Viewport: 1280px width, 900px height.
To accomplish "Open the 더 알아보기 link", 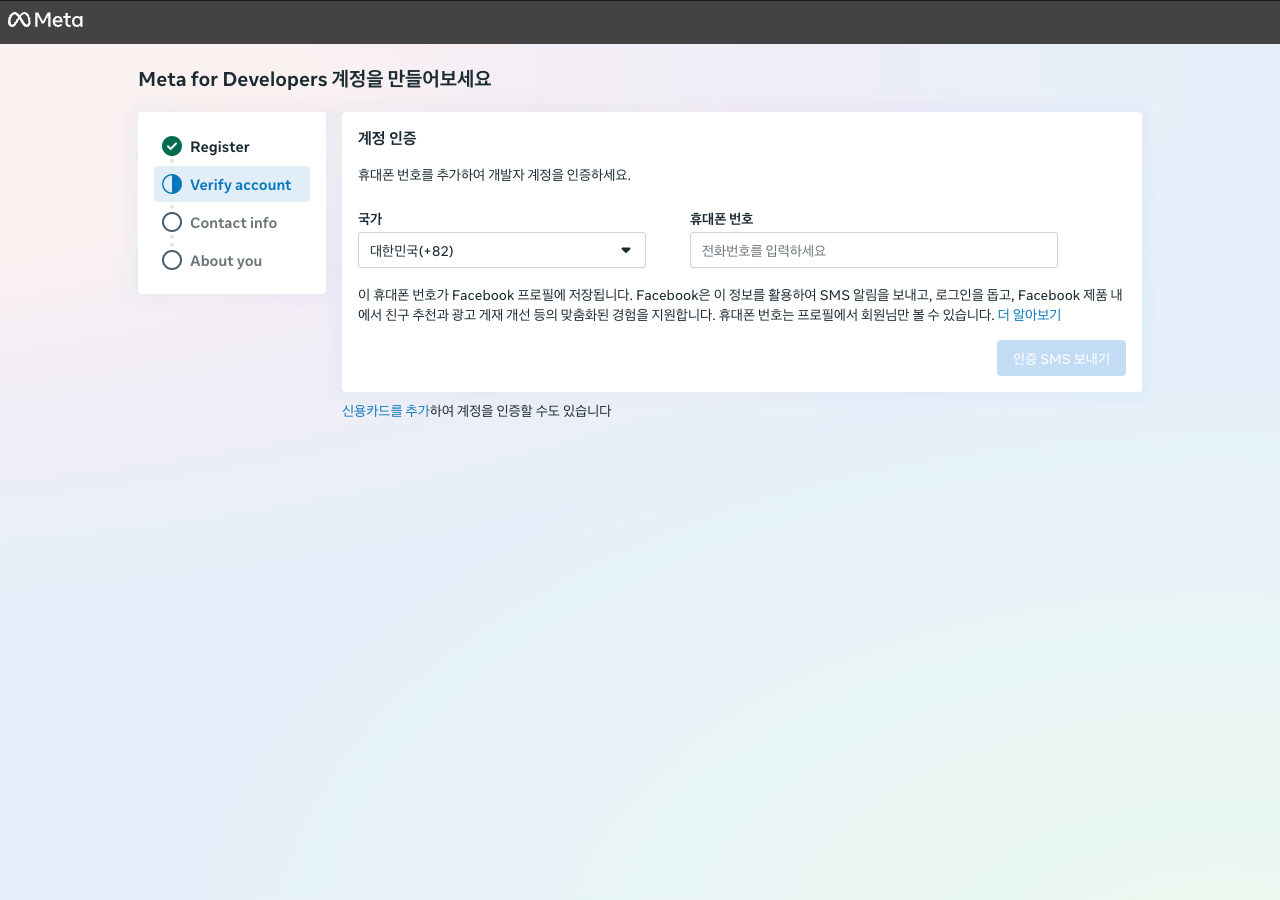I will coord(1029,315).
